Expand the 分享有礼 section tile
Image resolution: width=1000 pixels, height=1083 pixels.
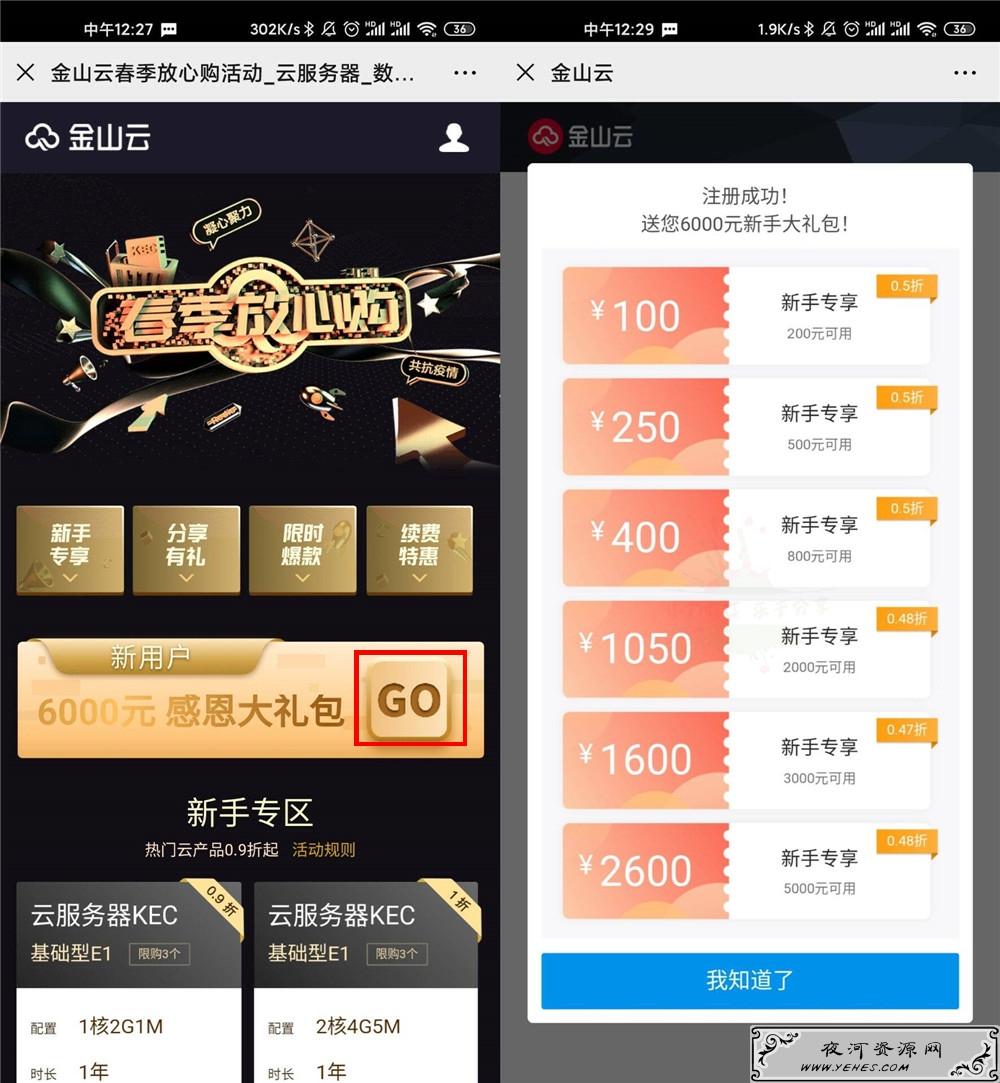[186, 549]
